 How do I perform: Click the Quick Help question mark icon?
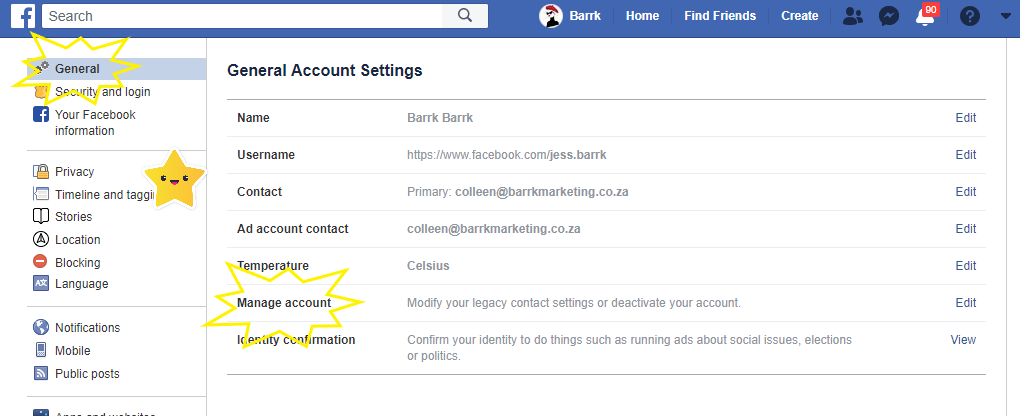coord(969,16)
